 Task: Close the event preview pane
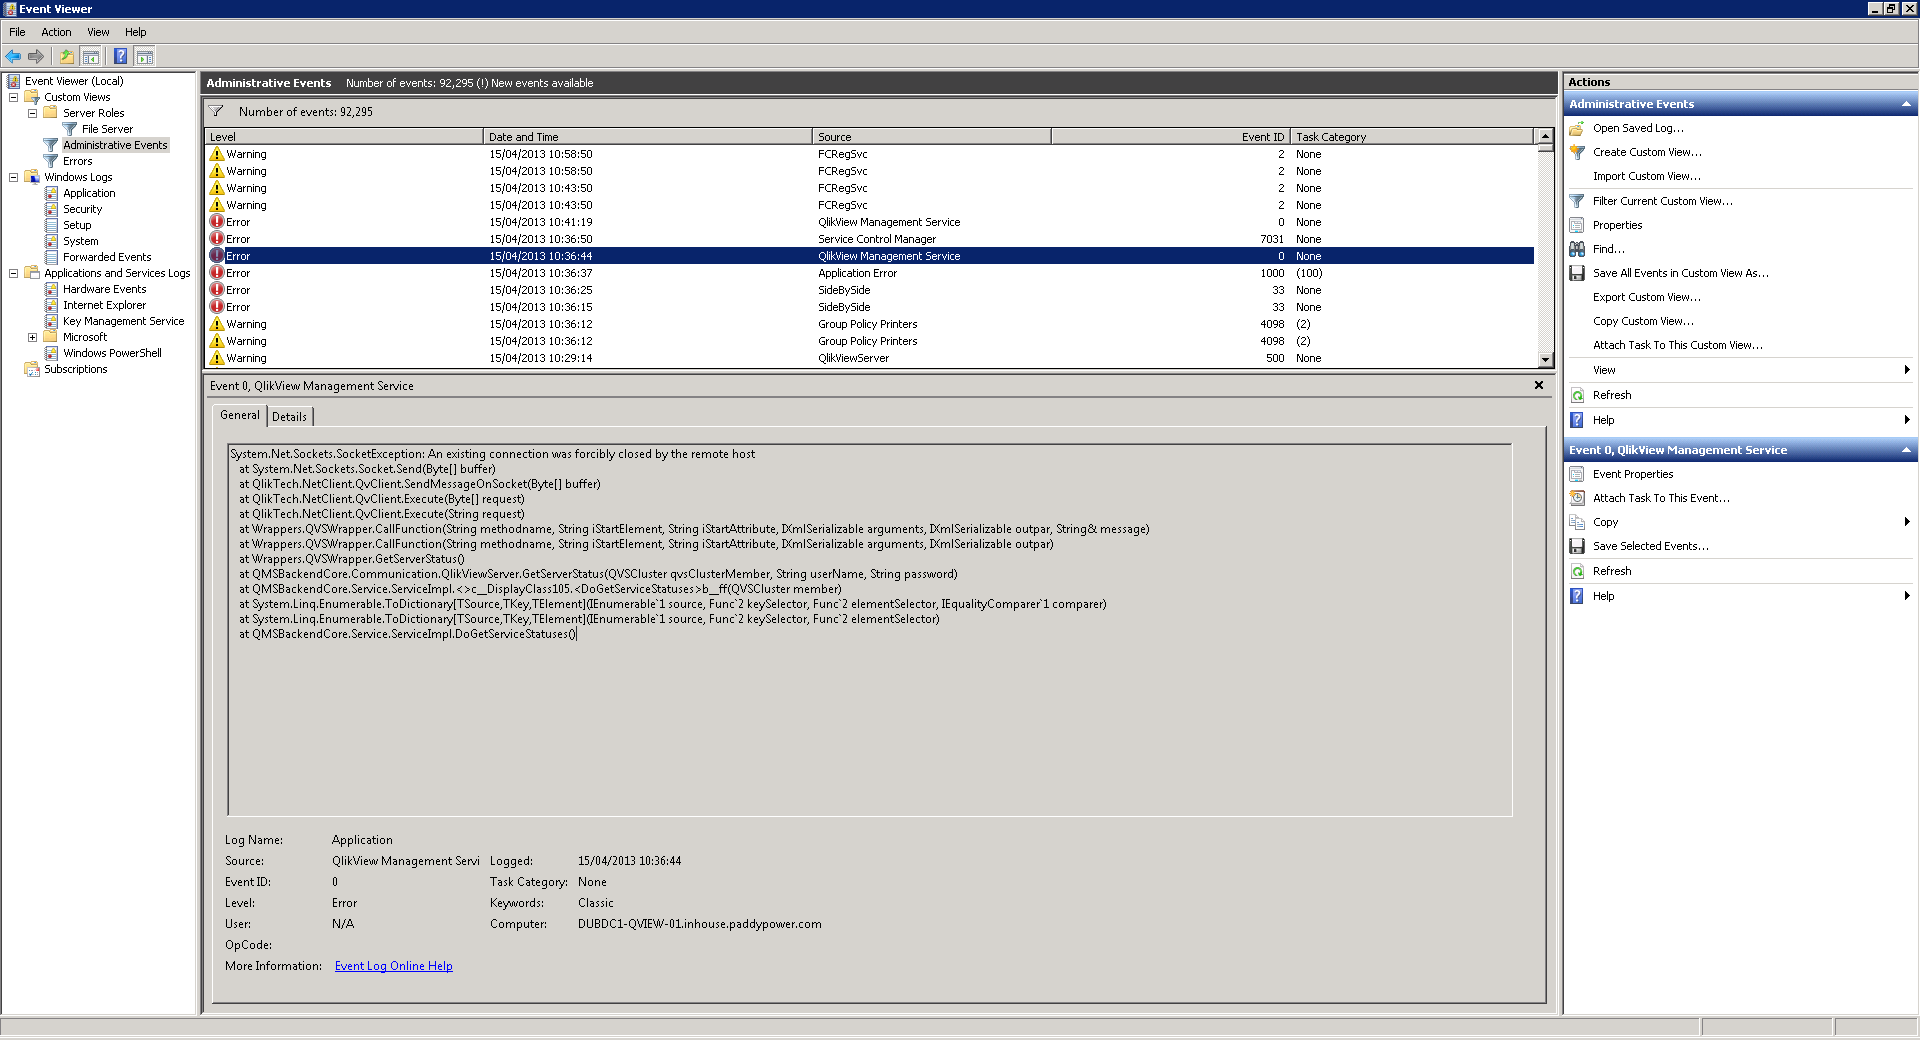pos(1539,385)
